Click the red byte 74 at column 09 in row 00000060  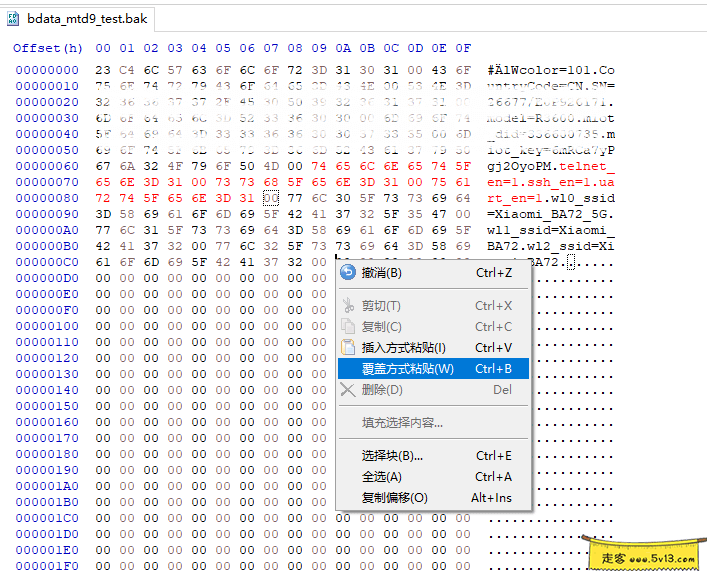319,166
